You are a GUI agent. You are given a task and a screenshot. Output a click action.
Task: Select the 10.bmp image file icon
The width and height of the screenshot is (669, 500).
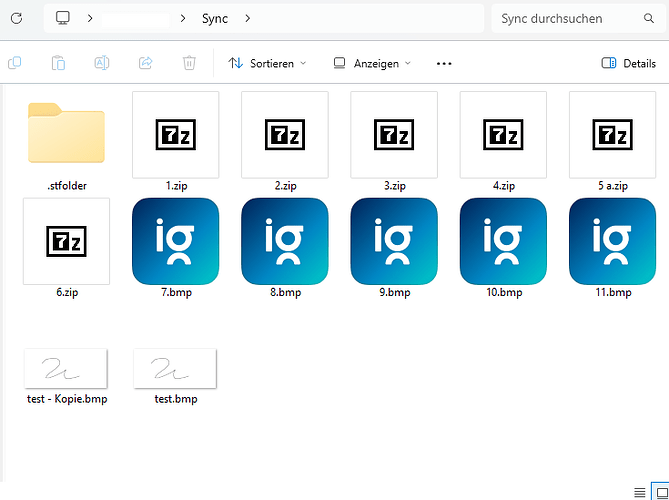[503, 241]
